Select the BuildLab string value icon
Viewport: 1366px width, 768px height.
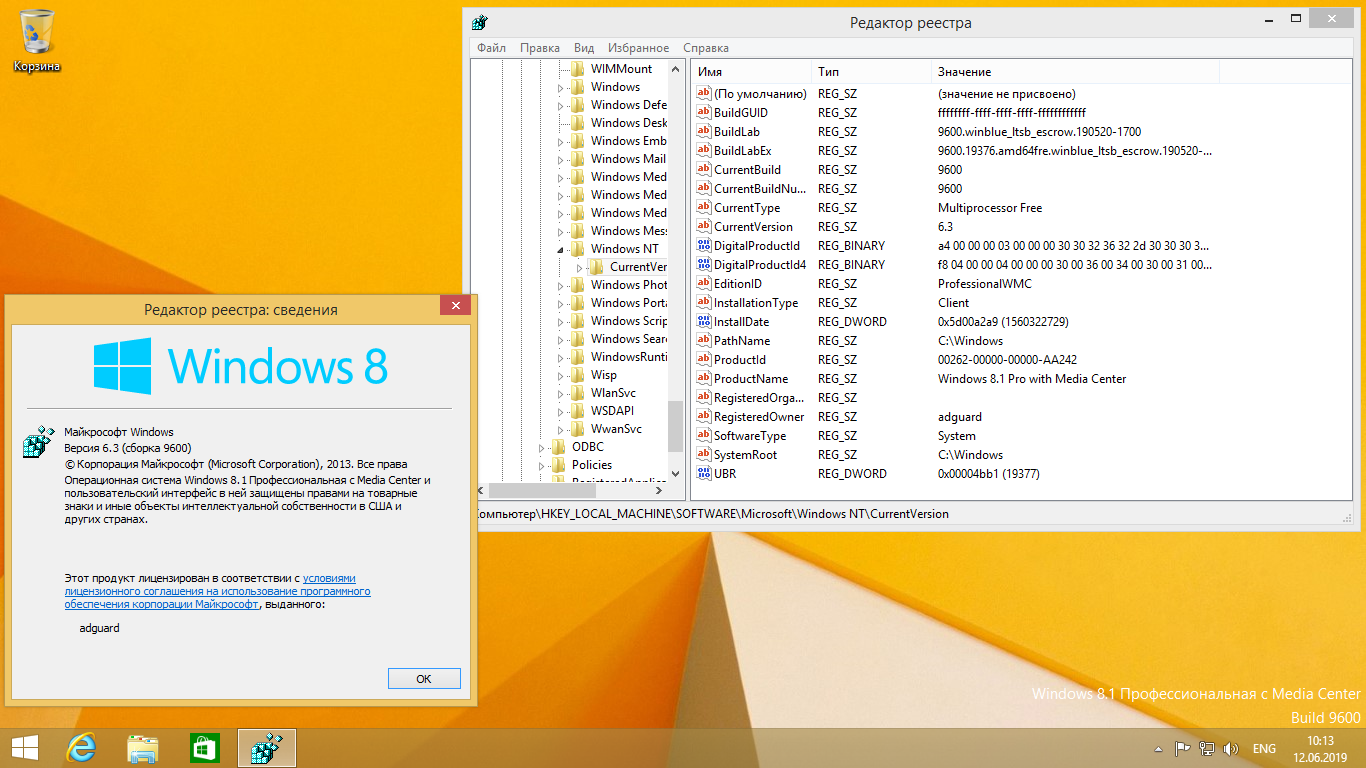(x=704, y=132)
